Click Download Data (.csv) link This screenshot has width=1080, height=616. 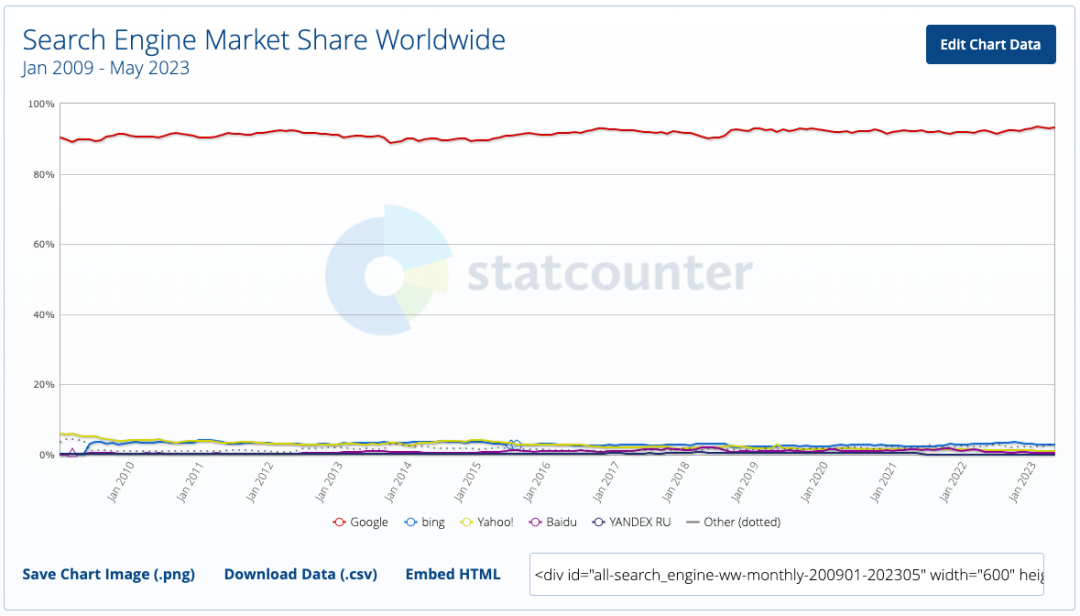coord(300,574)
